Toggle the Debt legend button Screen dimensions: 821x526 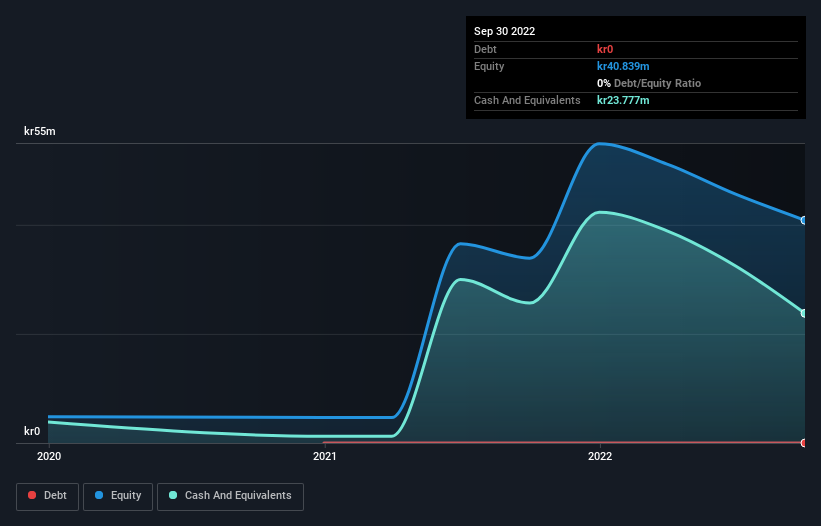[x=47, y=496]
